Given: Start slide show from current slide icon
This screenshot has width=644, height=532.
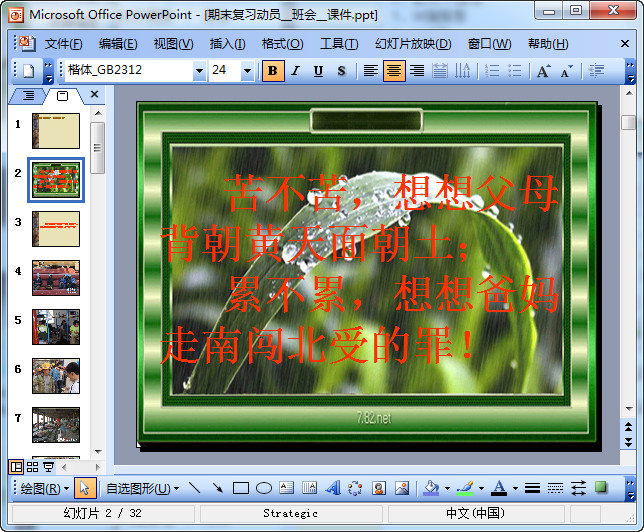Looking at the screenshot, I should click(x=48, y=467).
